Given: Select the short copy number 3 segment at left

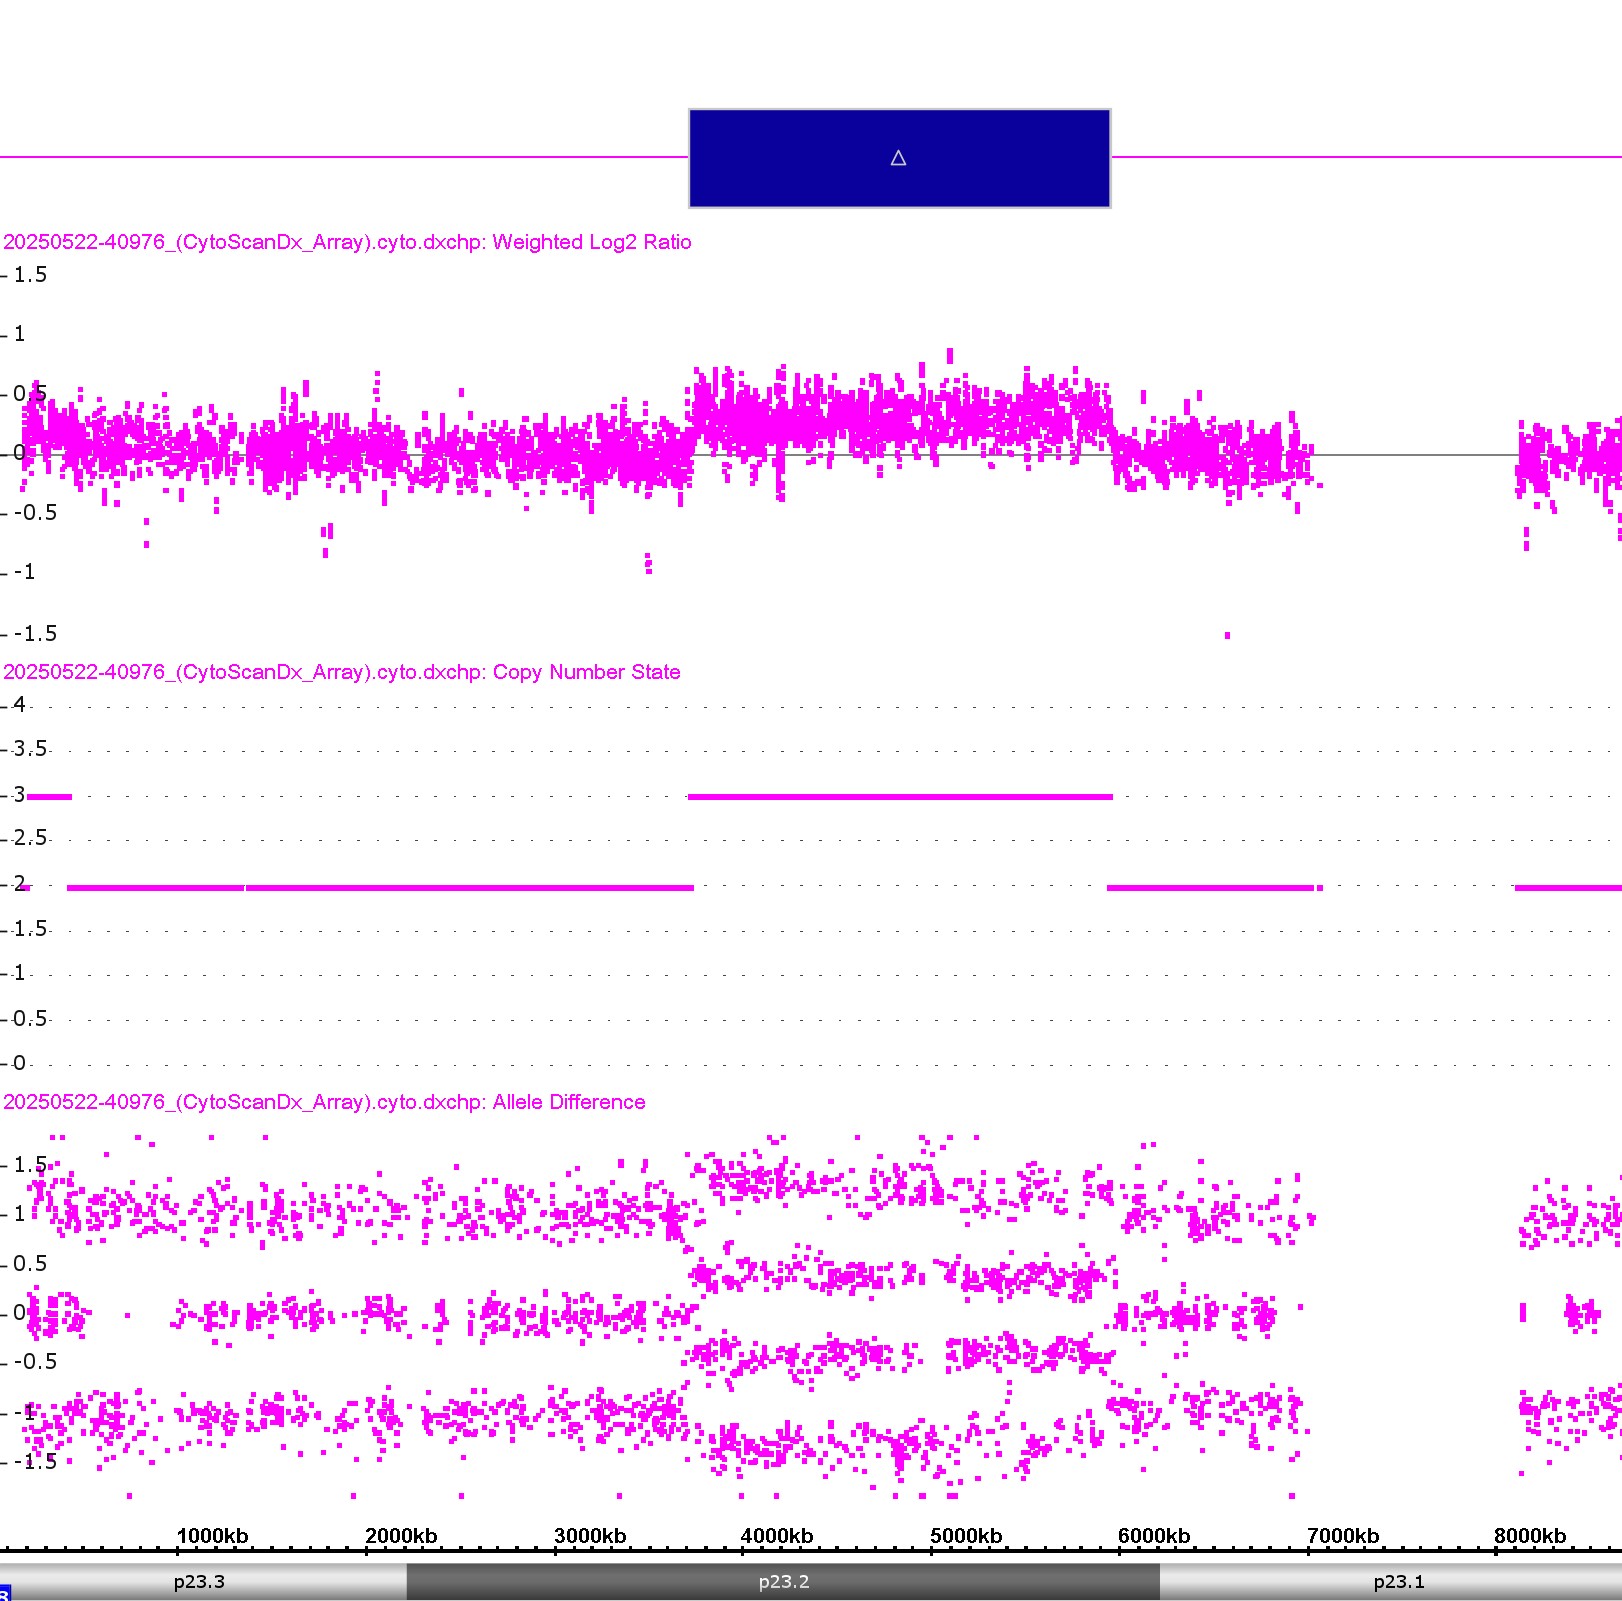Looking at the screenshot, I should pos(49,797).
